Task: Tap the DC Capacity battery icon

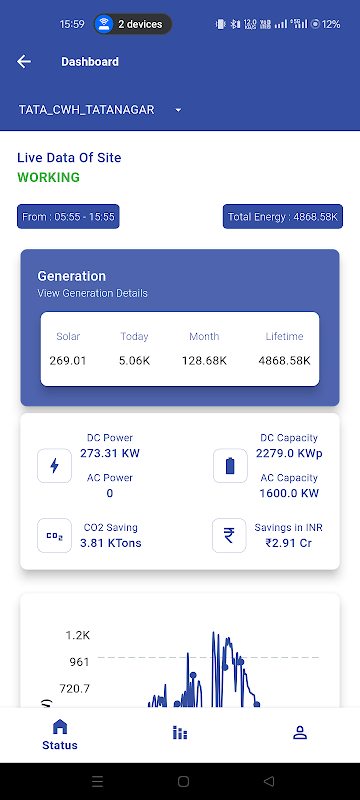Action: 230,465
